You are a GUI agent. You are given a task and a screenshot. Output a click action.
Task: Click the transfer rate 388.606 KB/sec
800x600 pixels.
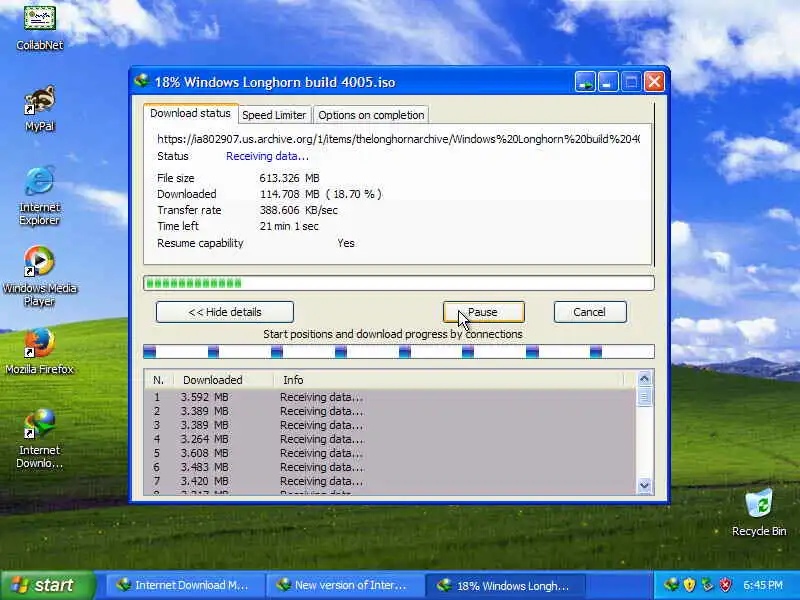[x=298, y=210]
